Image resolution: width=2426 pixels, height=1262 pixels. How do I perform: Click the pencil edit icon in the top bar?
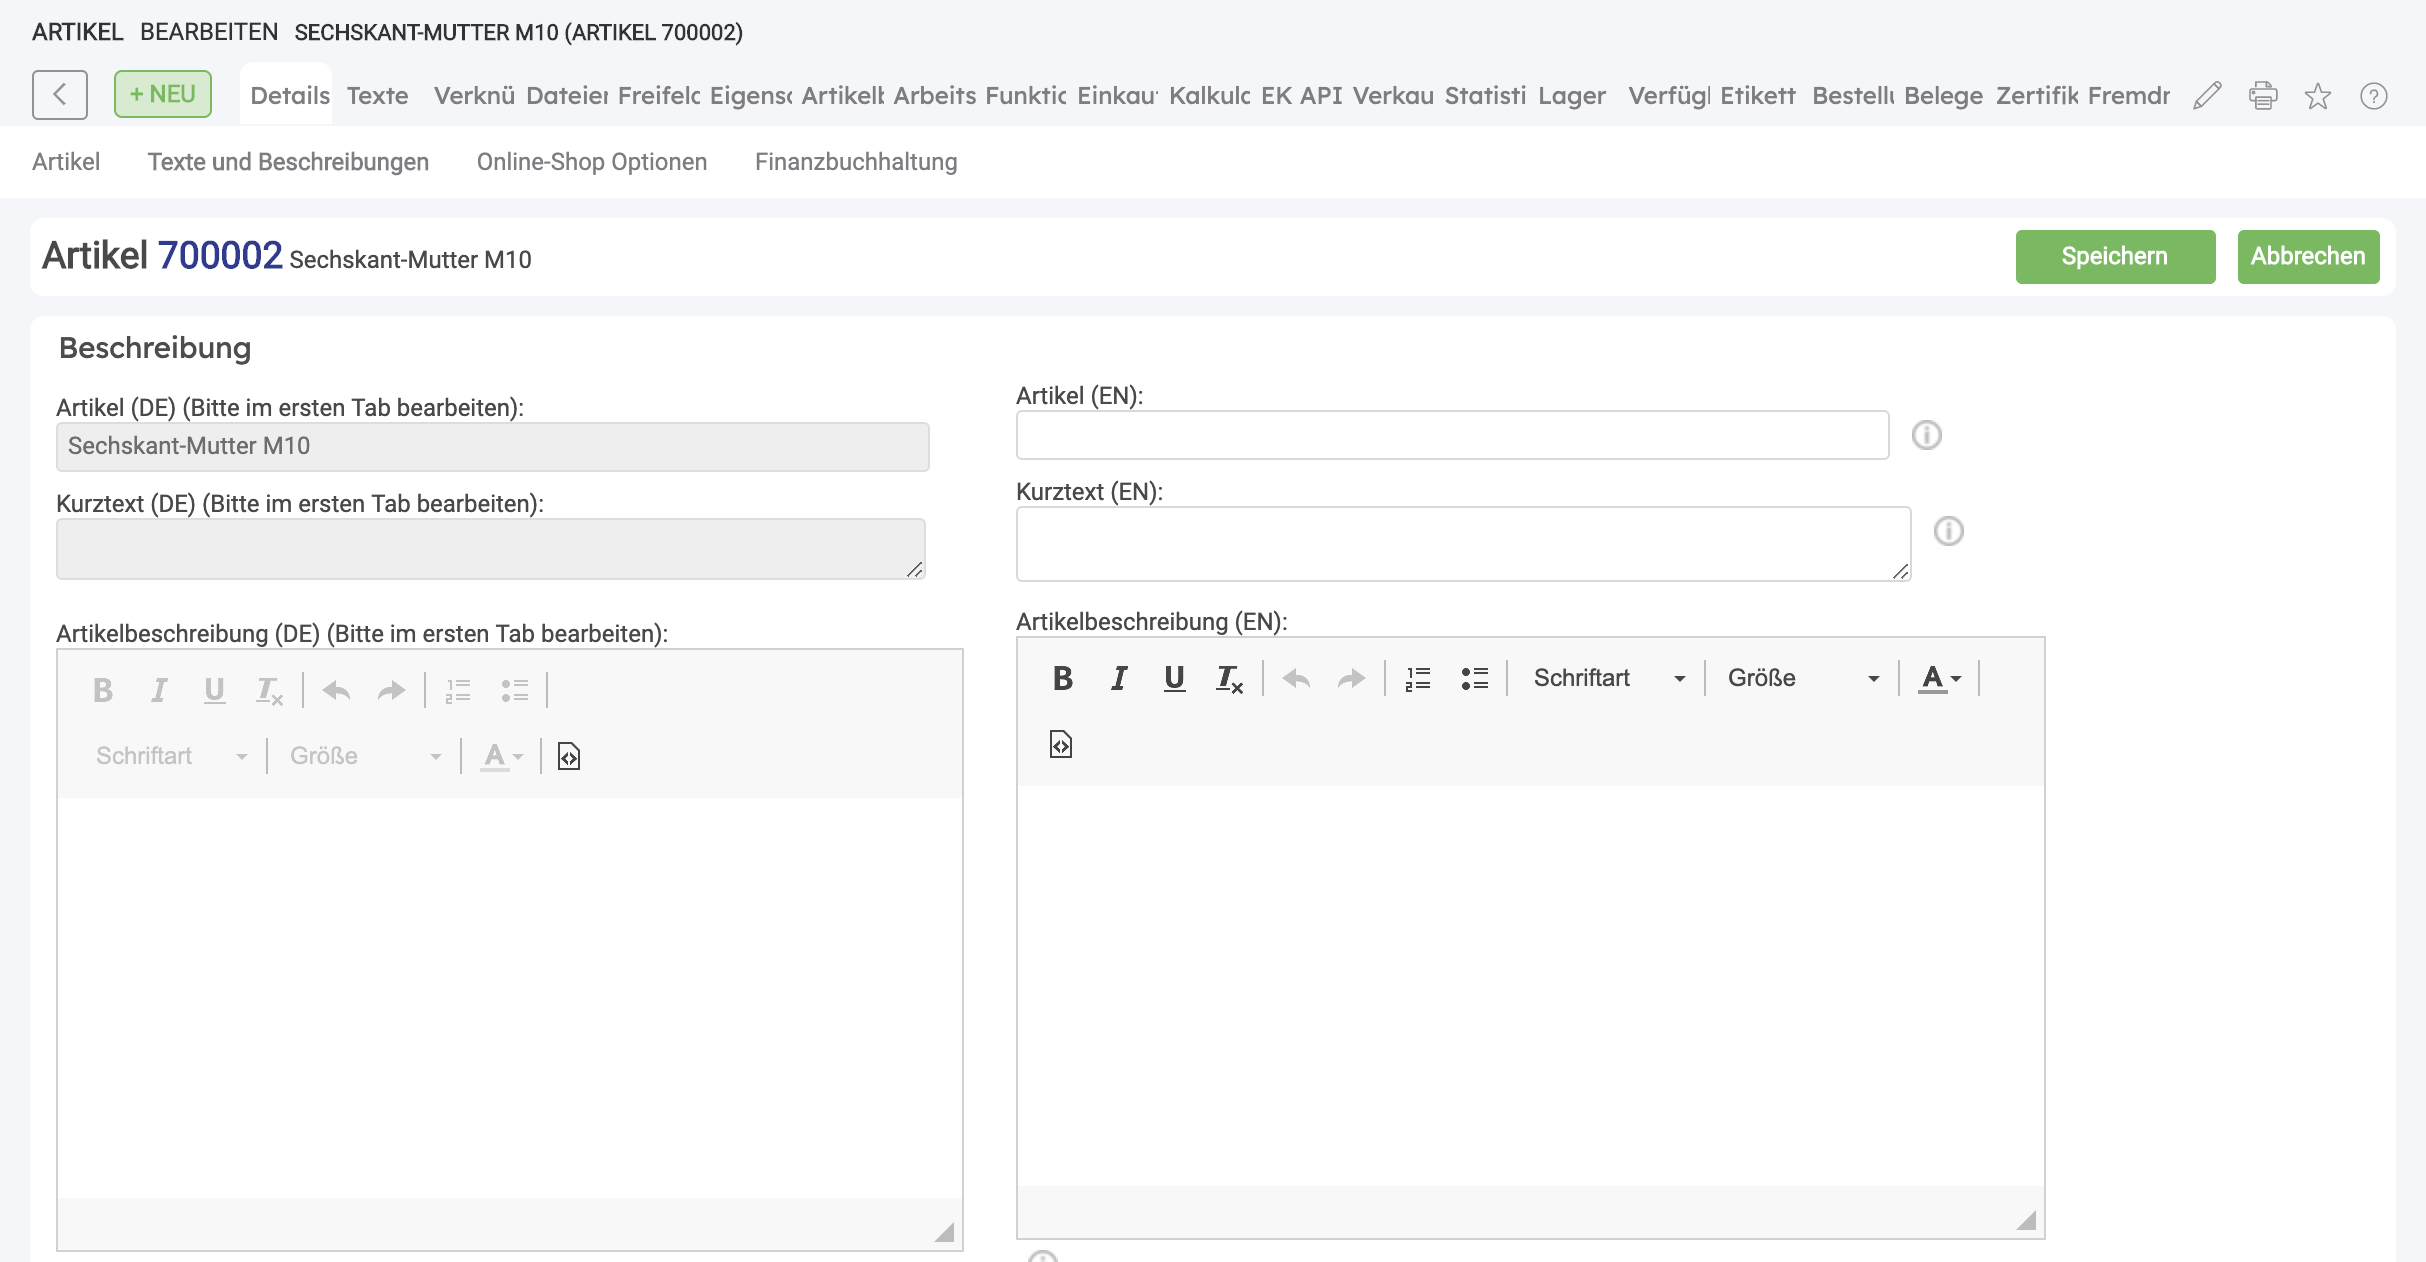tap(2207, 96)
